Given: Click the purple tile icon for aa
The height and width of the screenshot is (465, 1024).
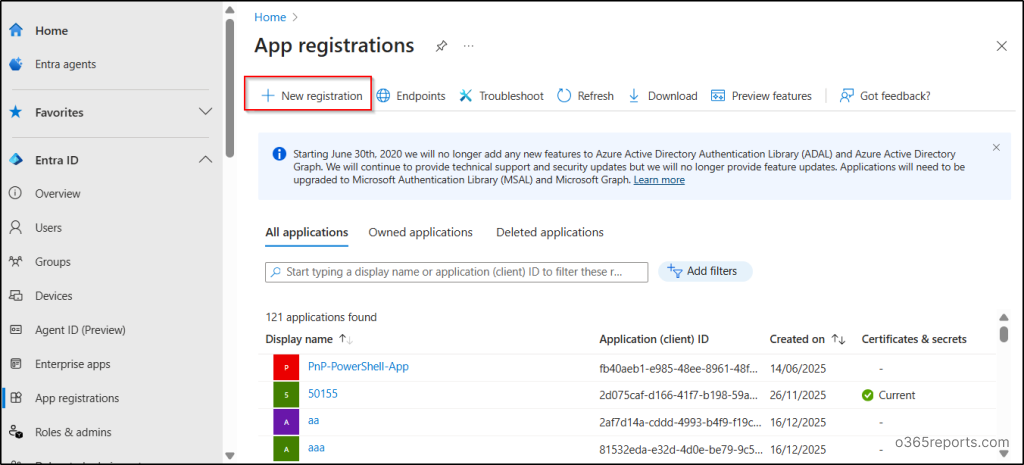Looking at the screenshot, I should pyautogui.click(x=285, y=423).
